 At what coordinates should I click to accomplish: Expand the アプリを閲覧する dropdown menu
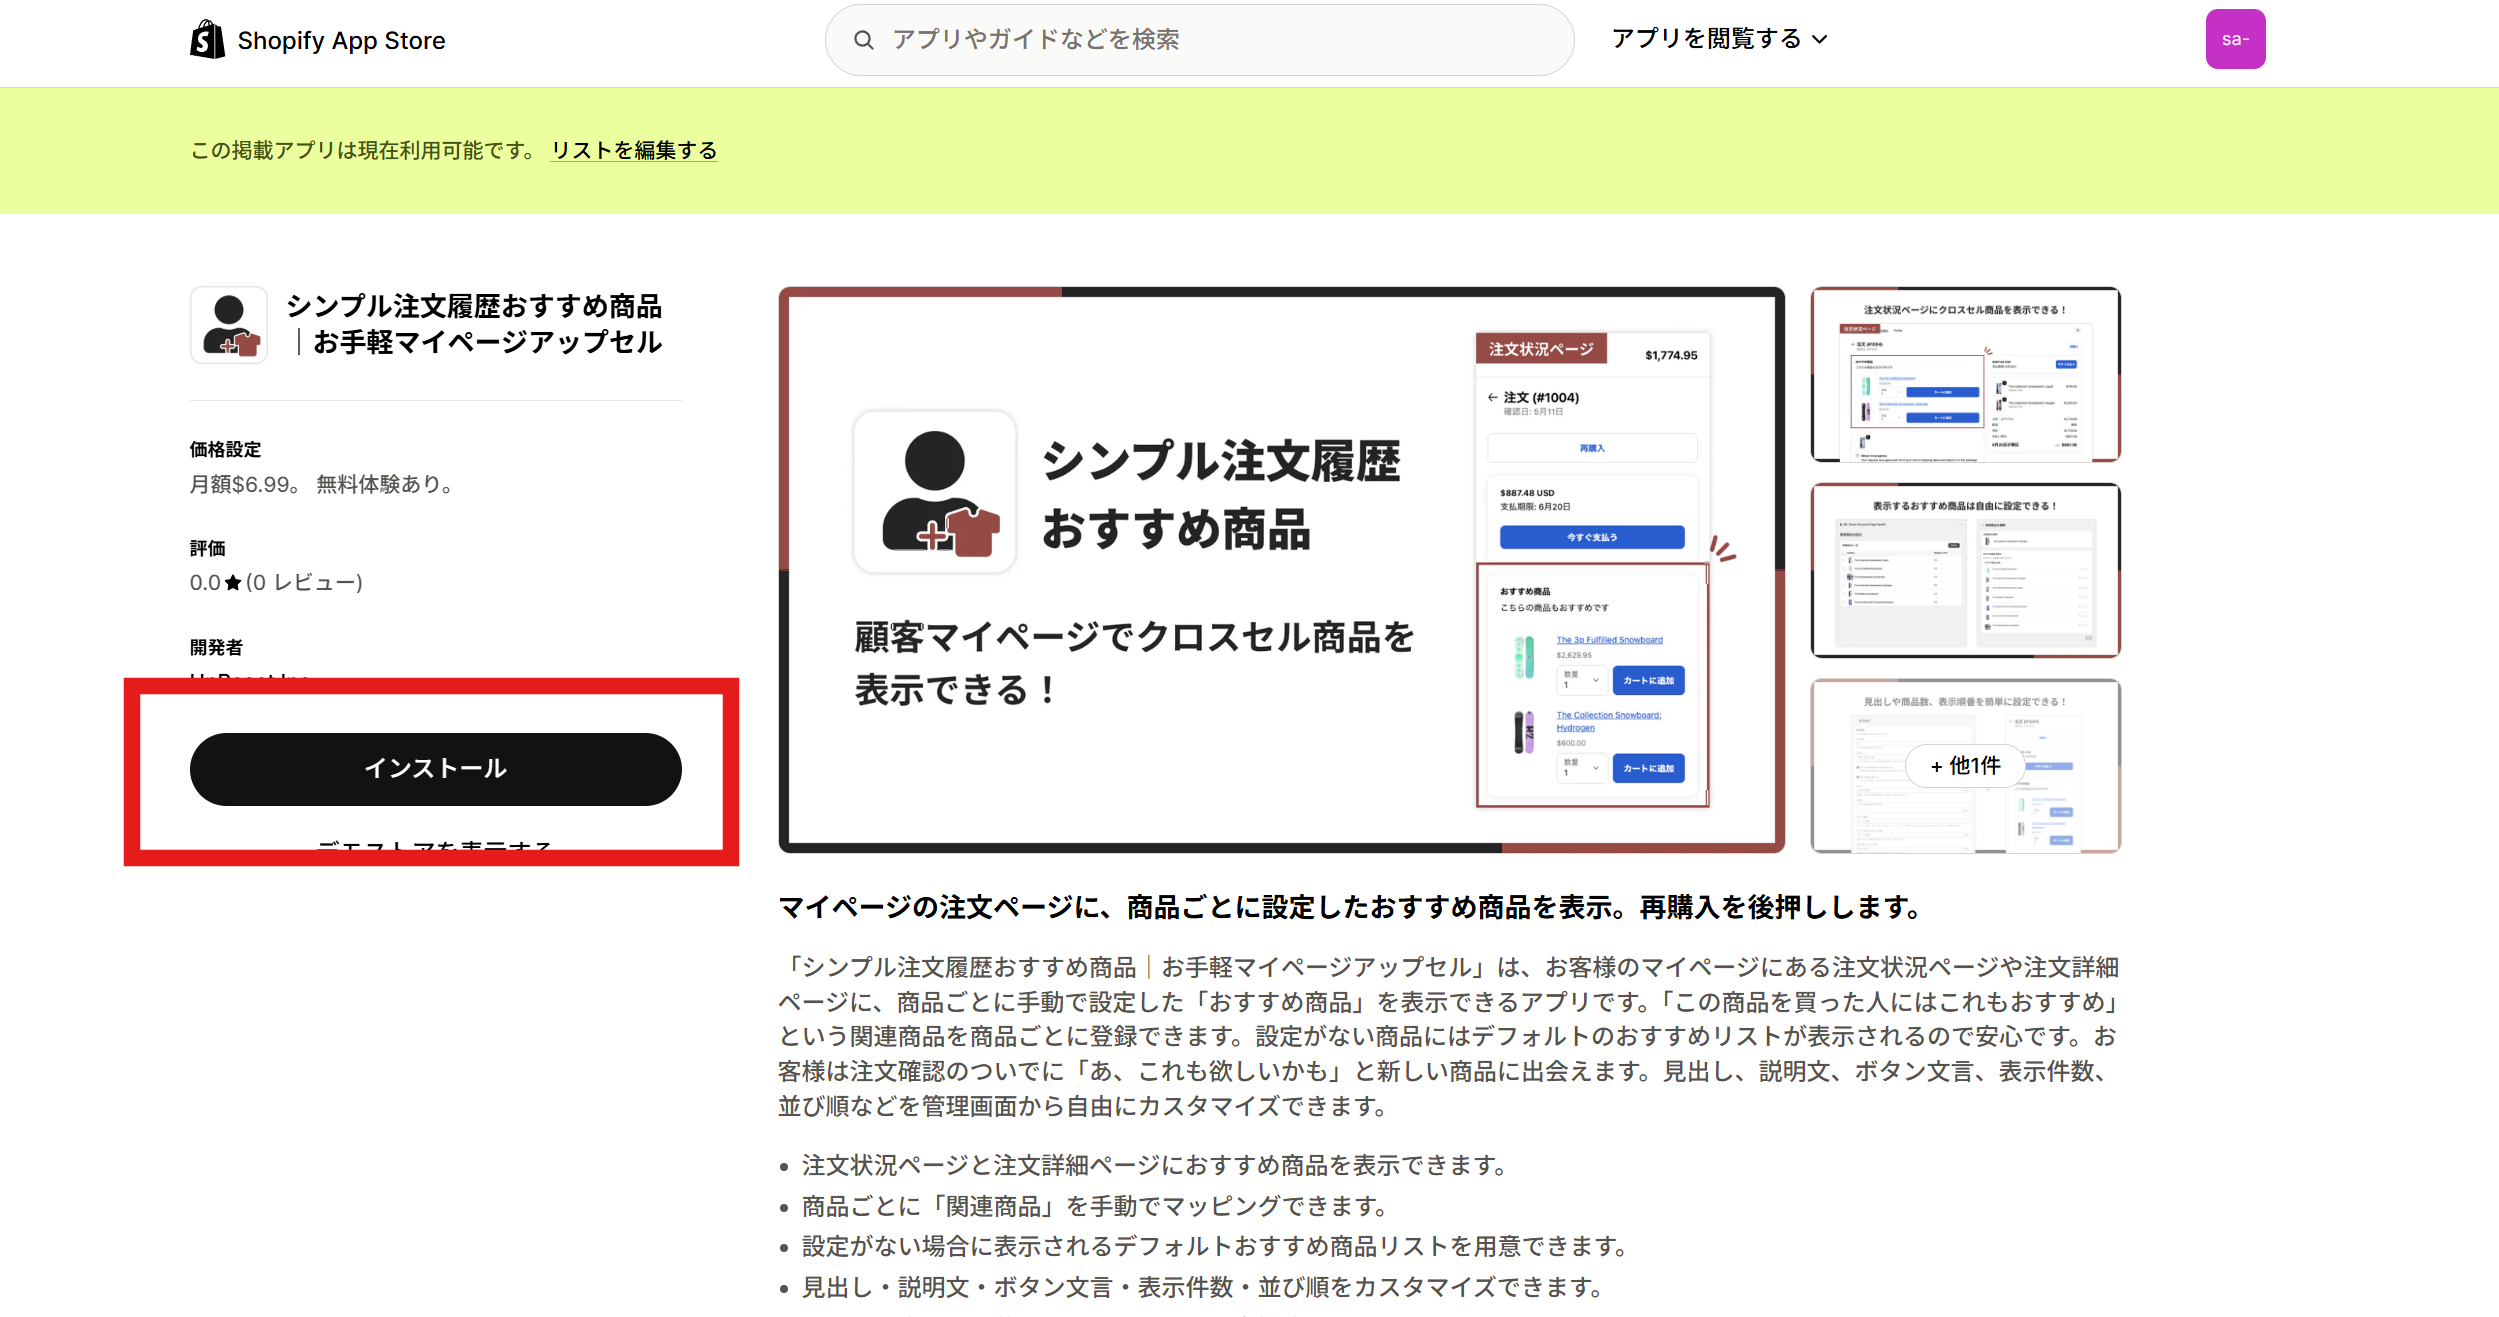coord(1720,39)
